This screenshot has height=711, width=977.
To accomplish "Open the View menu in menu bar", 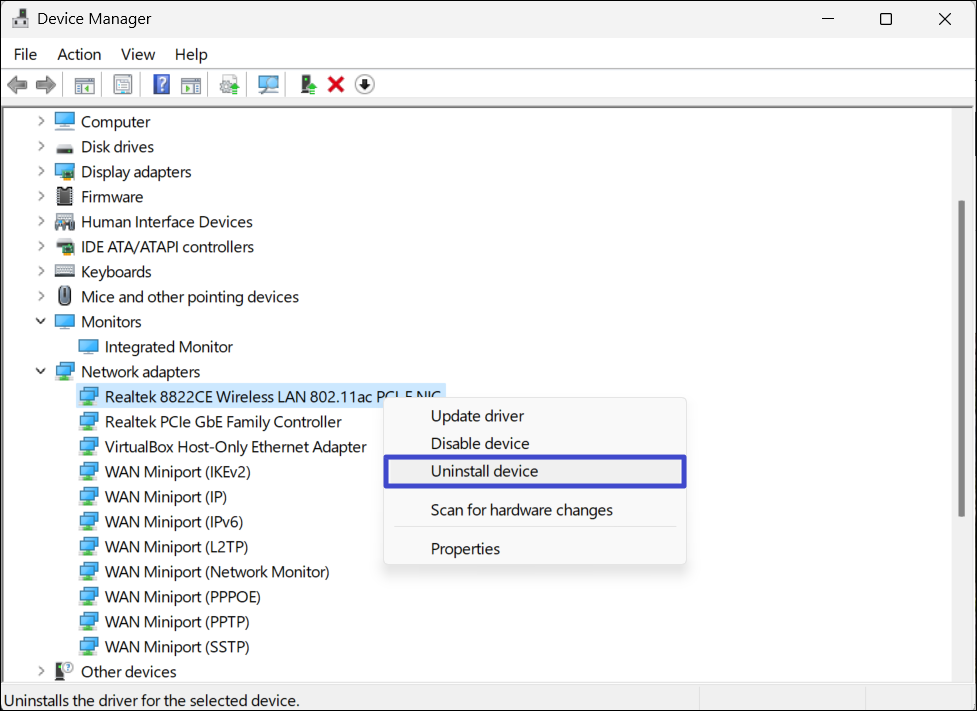I will click(138, 54).
